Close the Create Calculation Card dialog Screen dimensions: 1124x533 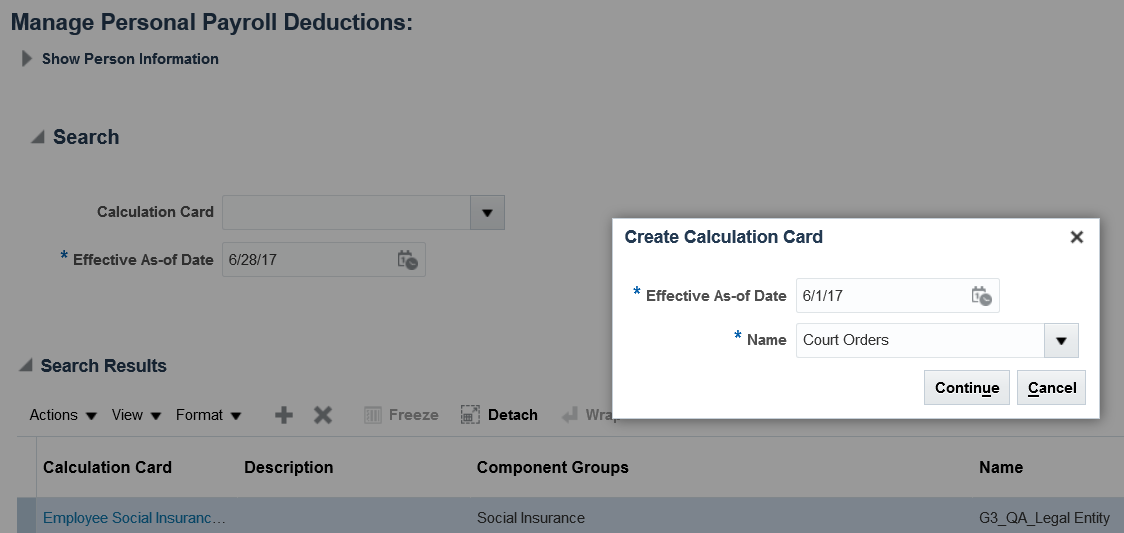click(x=1076, y=237)
